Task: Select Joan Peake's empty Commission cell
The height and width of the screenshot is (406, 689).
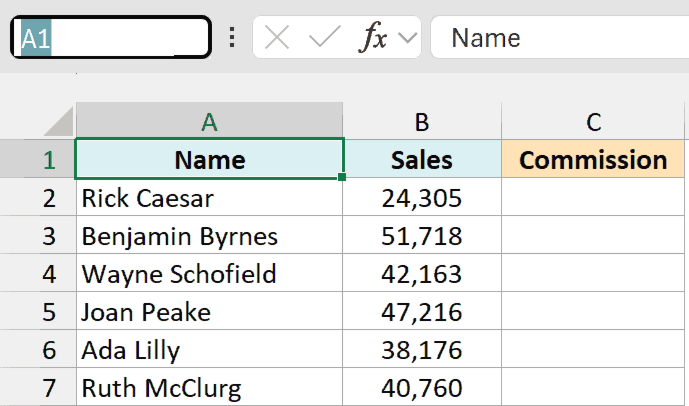Action: pos(593,311)
